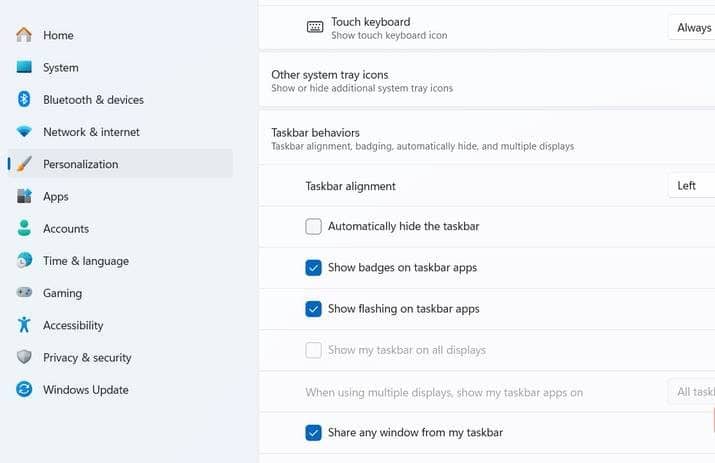
Task: Click the Windows Update sync icon
Action: [x=24, y=389]
